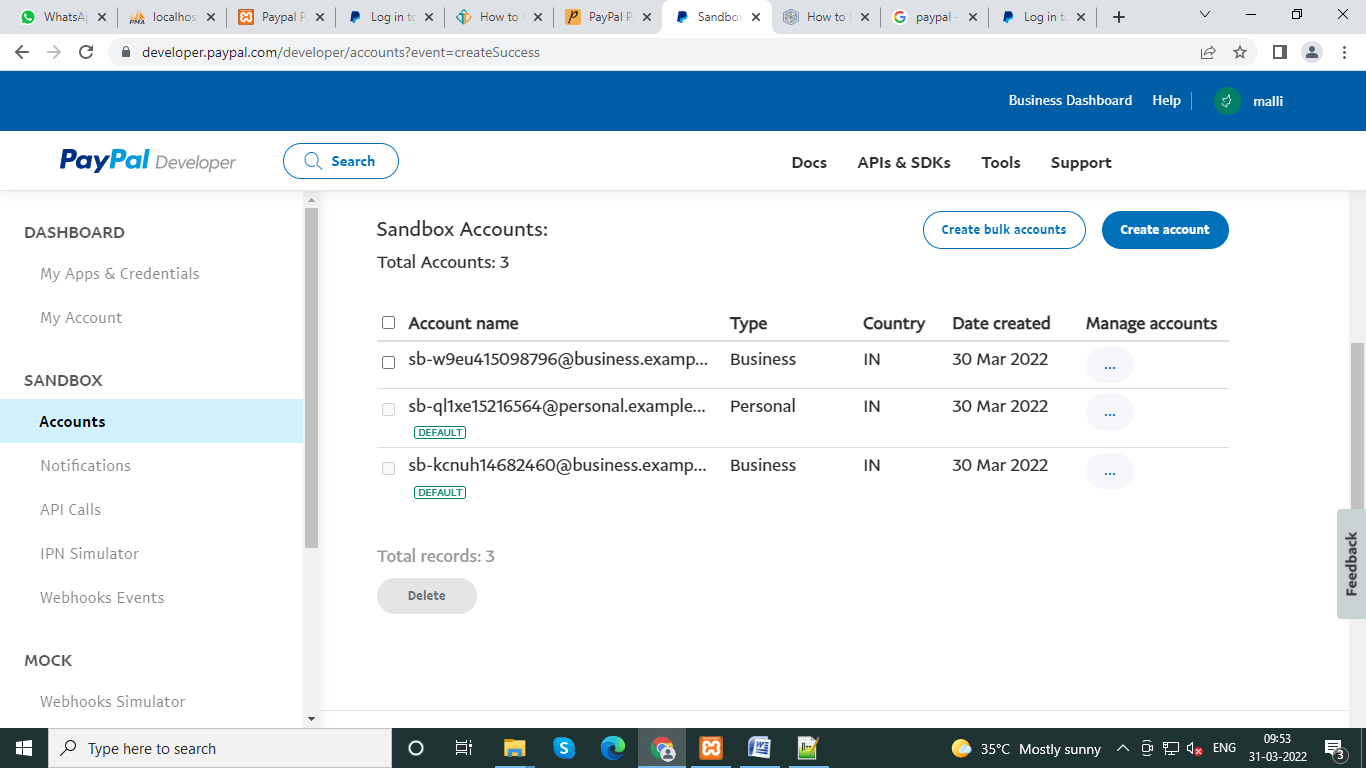
Task: Open the APIs & SDKs menu
Action: [903, 162]
